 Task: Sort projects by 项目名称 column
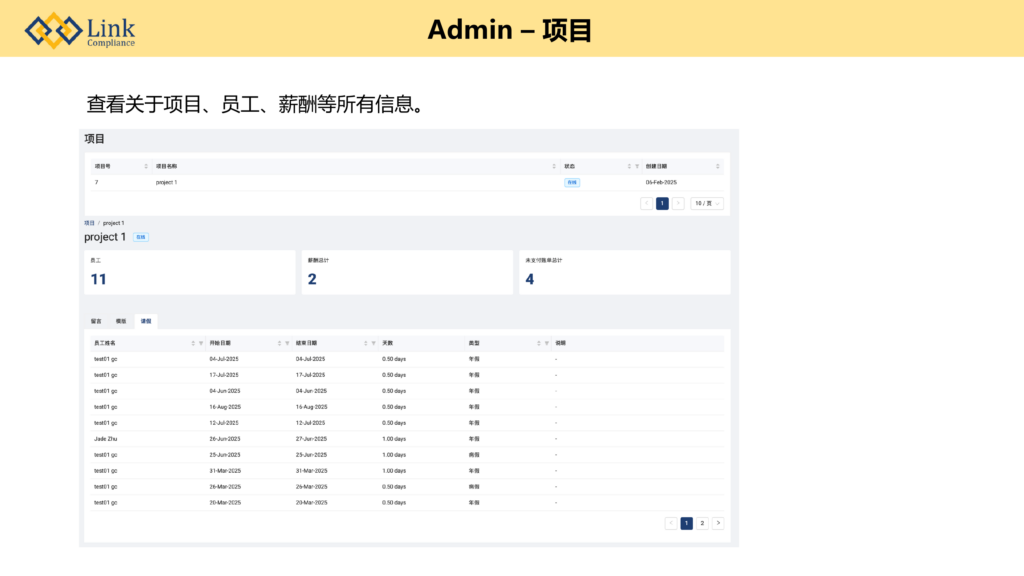pyautogui.click(x=555, y=166)
